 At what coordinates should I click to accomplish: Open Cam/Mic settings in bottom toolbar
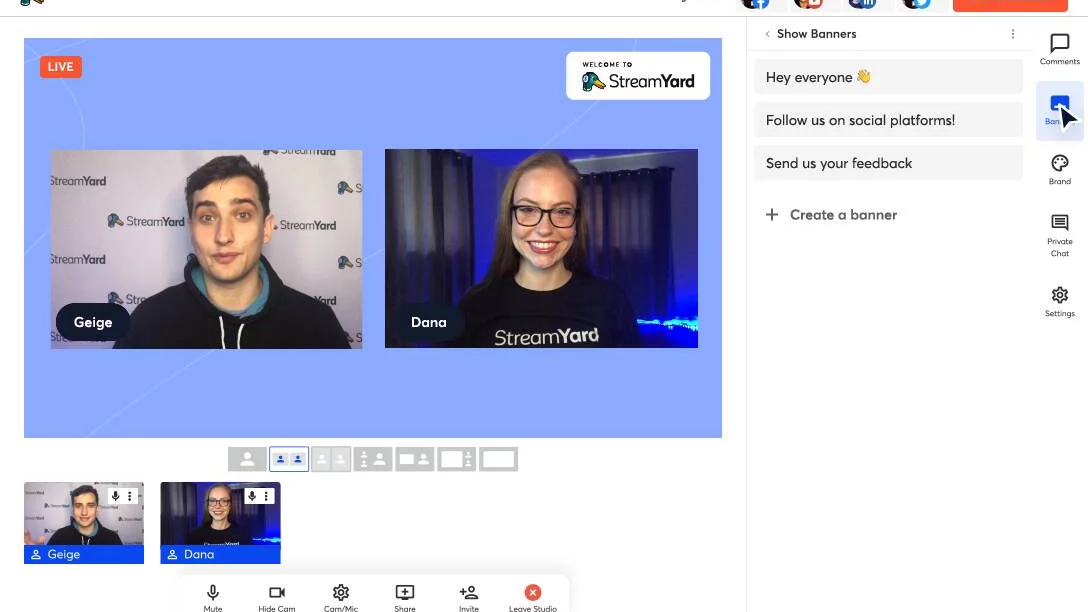pyautogui.click(x=340, y=596)
